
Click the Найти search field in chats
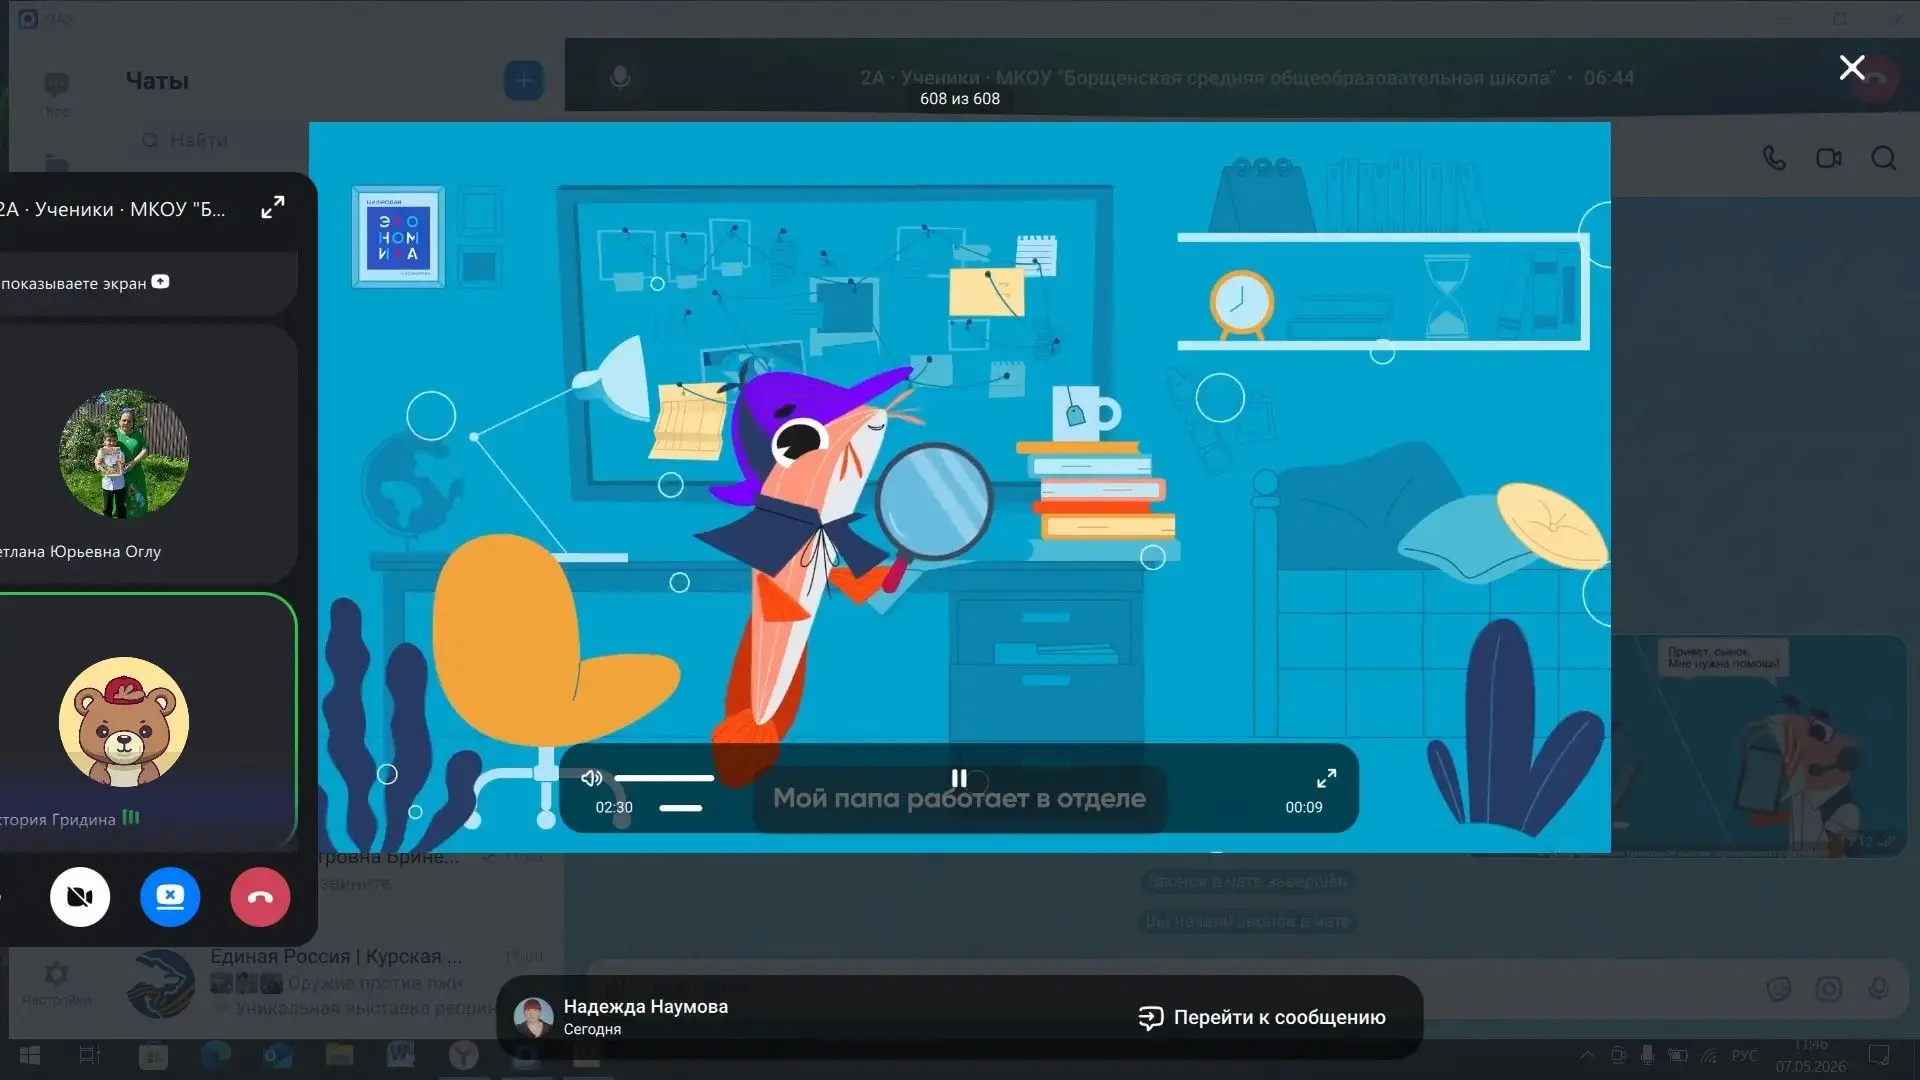click(x=198, y=140)
